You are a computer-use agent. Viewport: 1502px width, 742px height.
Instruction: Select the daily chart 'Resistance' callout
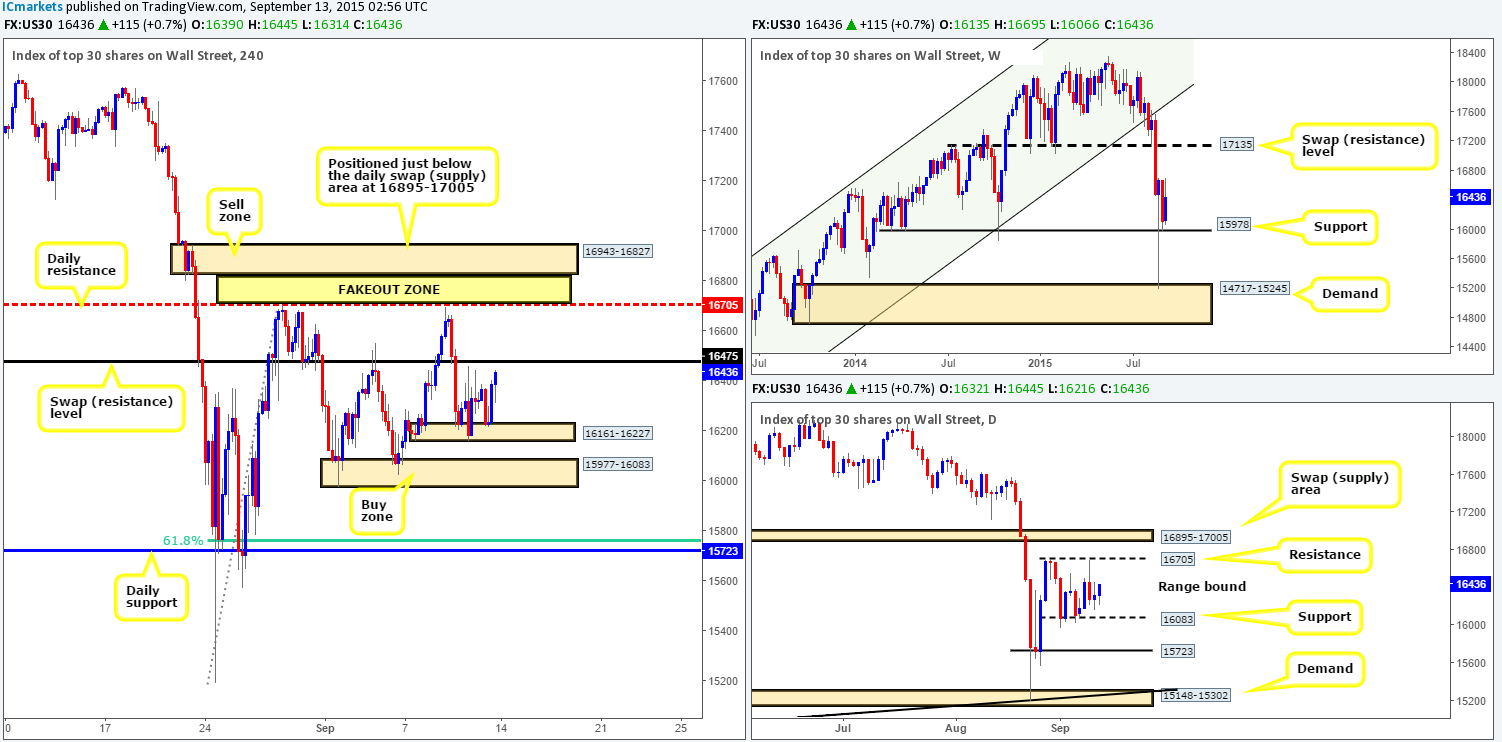pos(1326,555)
